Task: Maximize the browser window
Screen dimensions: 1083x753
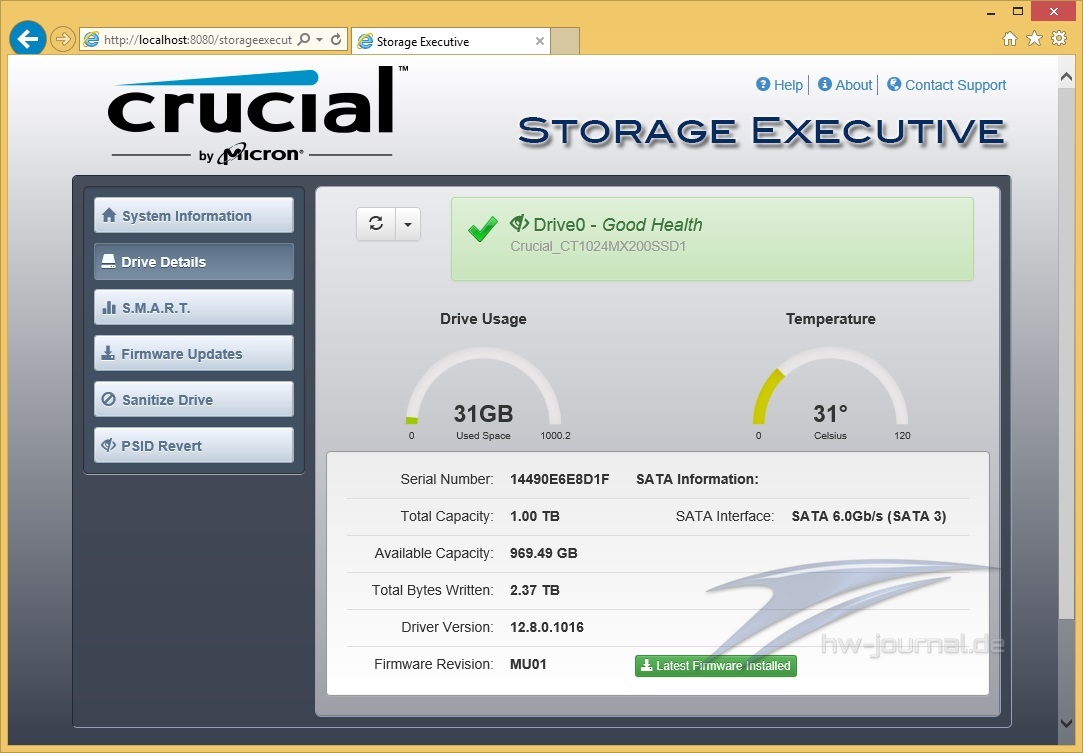Action: coord(1017,12)
